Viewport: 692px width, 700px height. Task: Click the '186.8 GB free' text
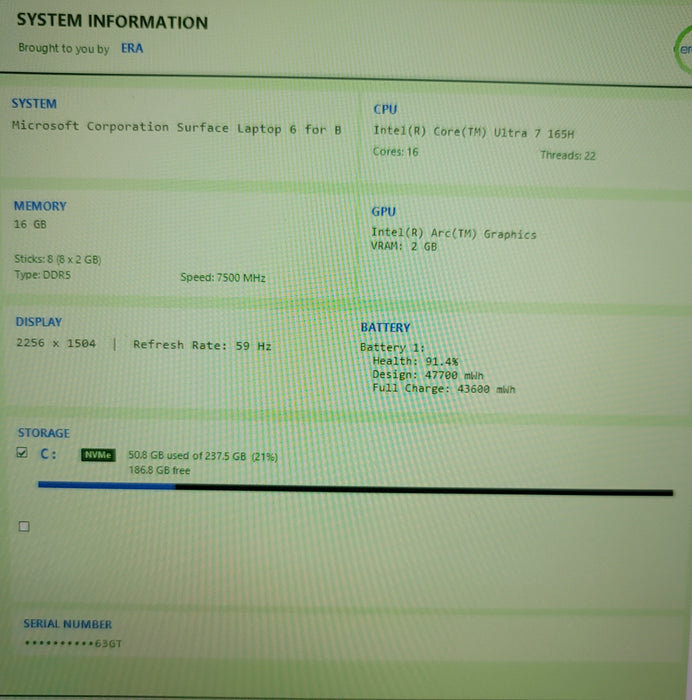pos(159,470)
